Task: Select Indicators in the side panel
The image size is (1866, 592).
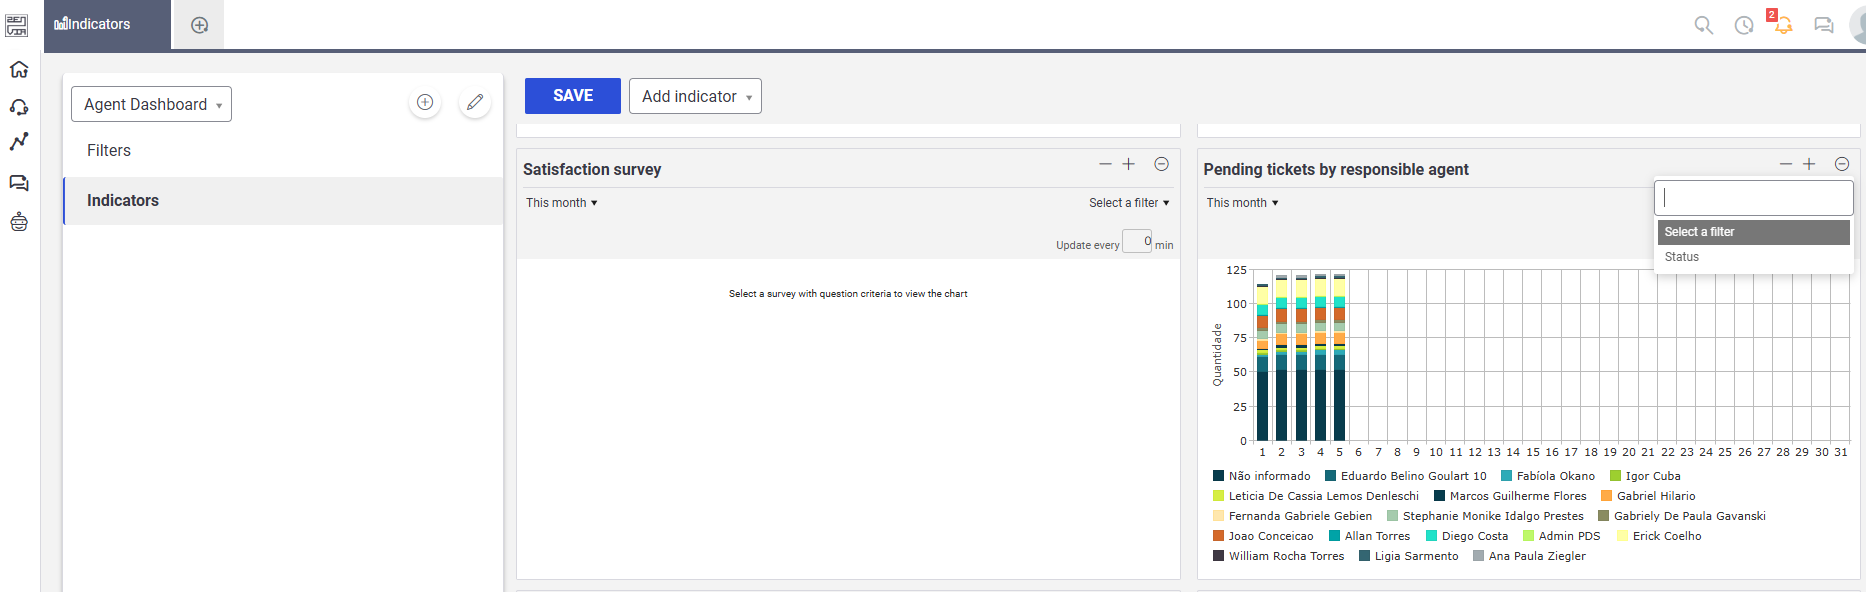Action: [283, 200]
